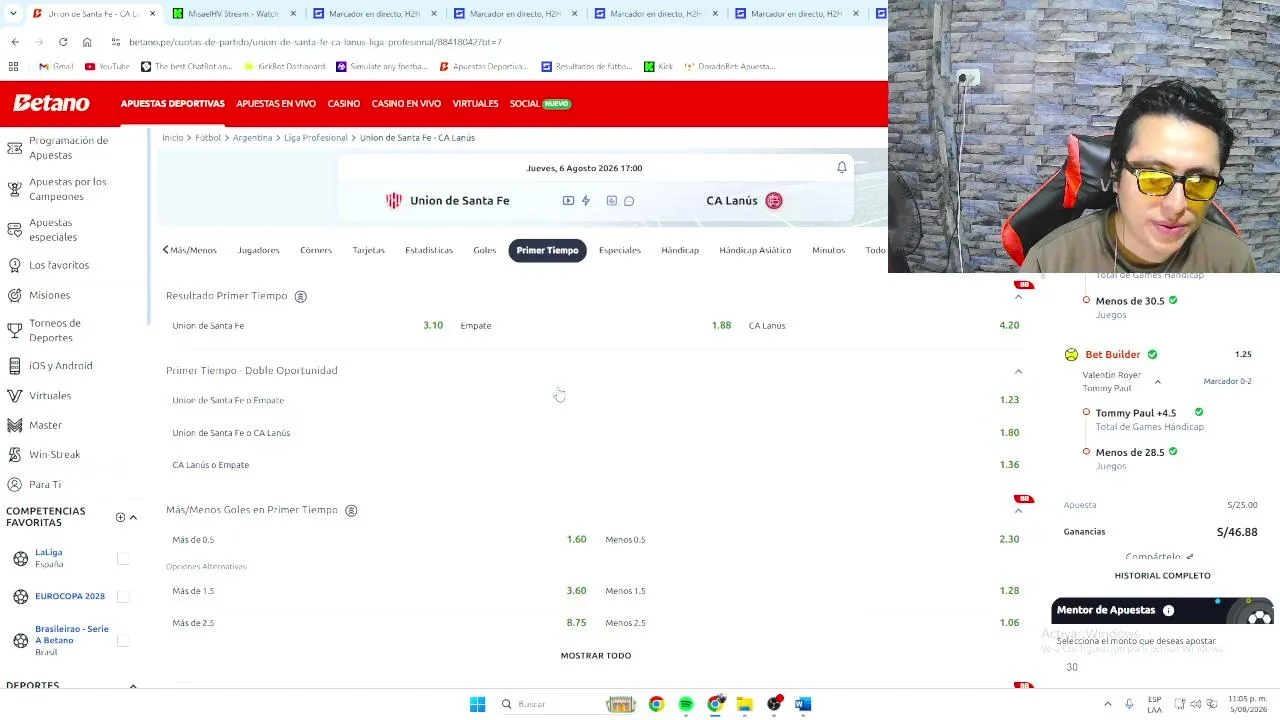This screenshot has height=720, width=1280.
Task: Click the Para Ti person icon
Action: point(15,484)
